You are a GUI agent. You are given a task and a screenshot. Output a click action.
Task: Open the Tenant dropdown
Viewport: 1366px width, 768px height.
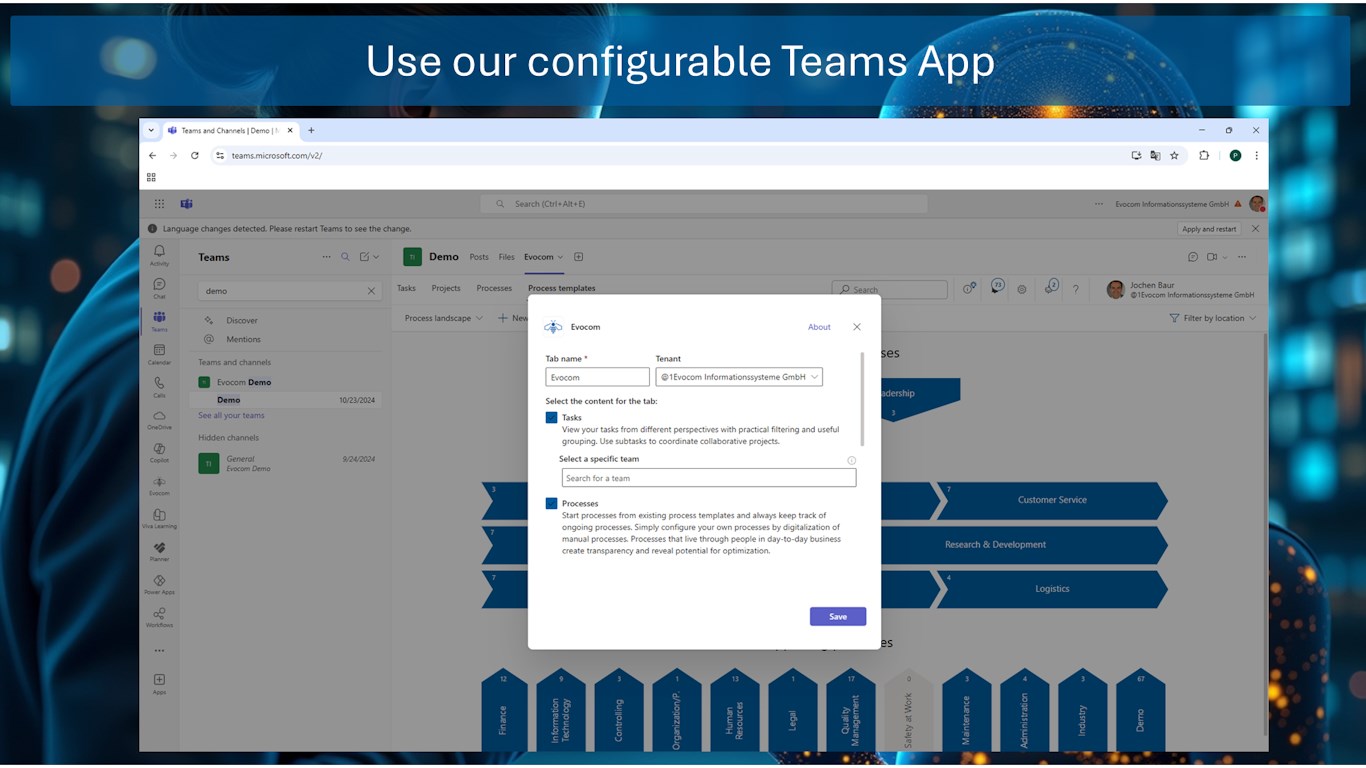point(739,377)
